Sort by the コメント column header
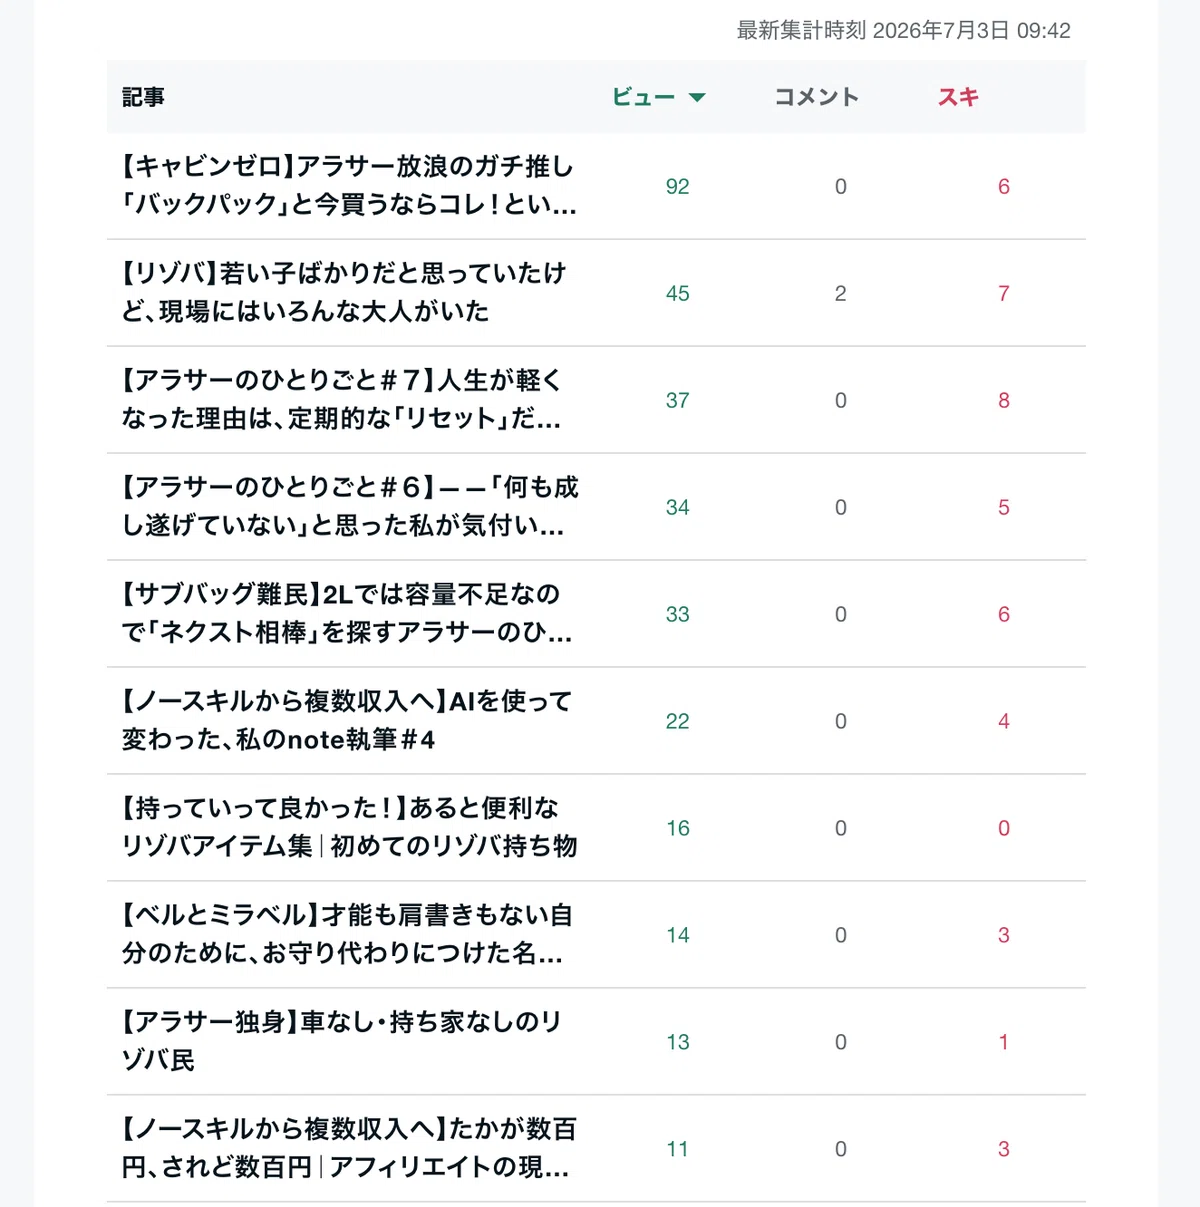The width and height of the screenshot is (1200, 1207). (x=817, y=97)
